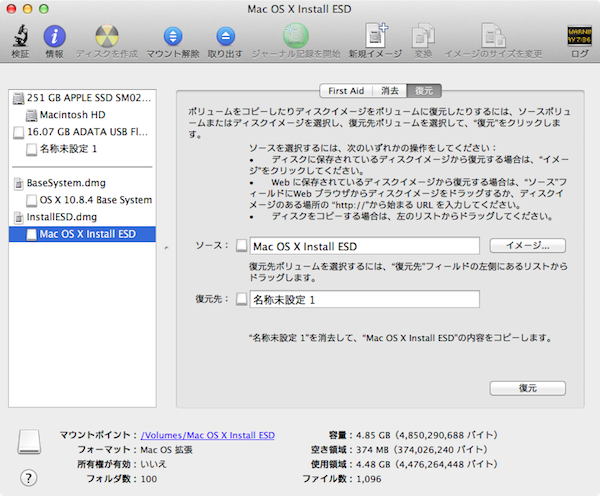The width and height of the screenshot is (600, 496).
Task: Click the sidebar split-view divider handle
Action: point(166,248)
